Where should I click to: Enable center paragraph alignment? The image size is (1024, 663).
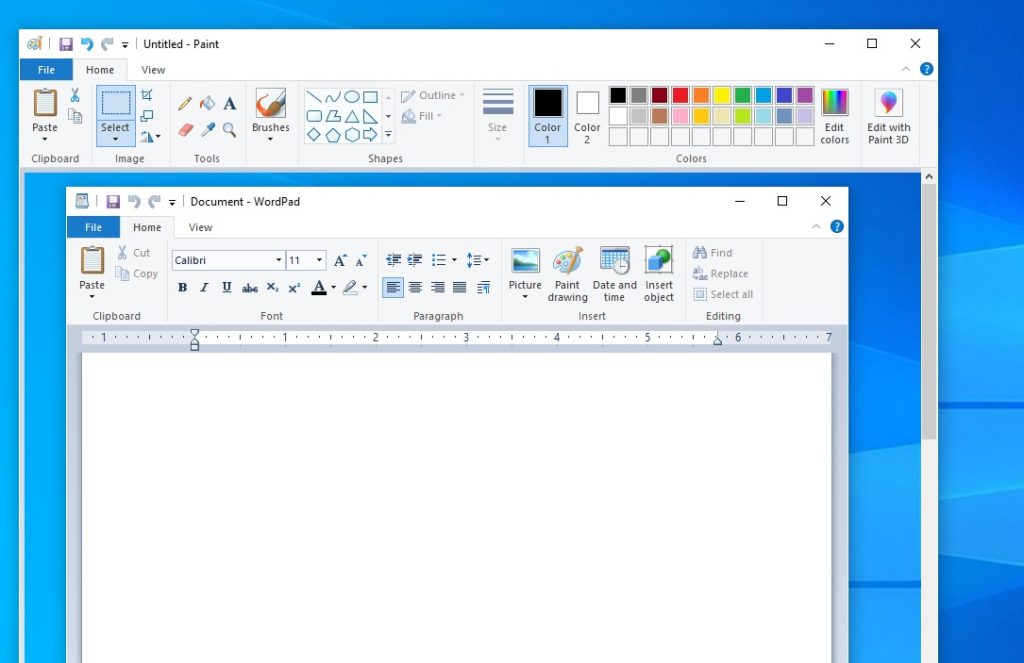415,287
